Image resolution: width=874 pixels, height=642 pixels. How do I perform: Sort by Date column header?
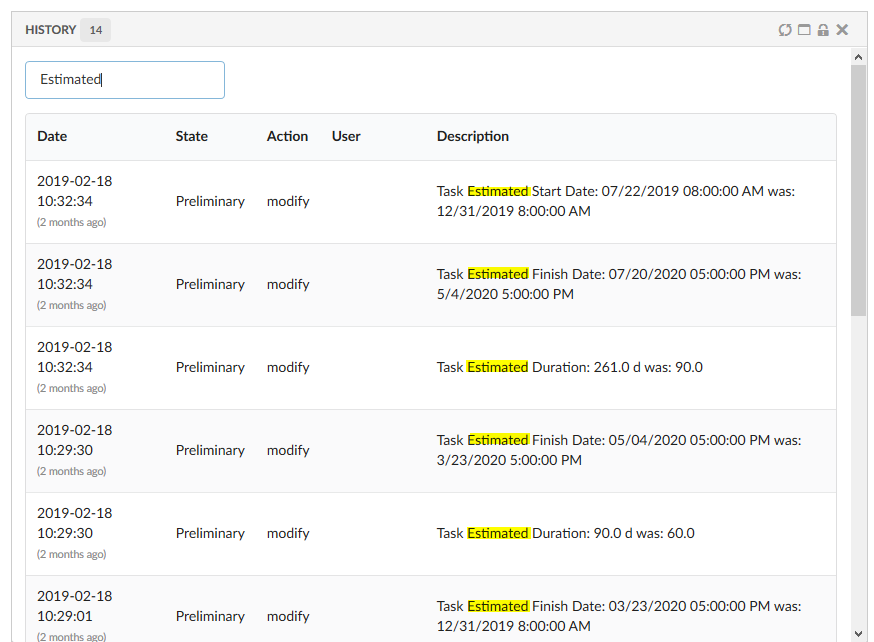52,136
